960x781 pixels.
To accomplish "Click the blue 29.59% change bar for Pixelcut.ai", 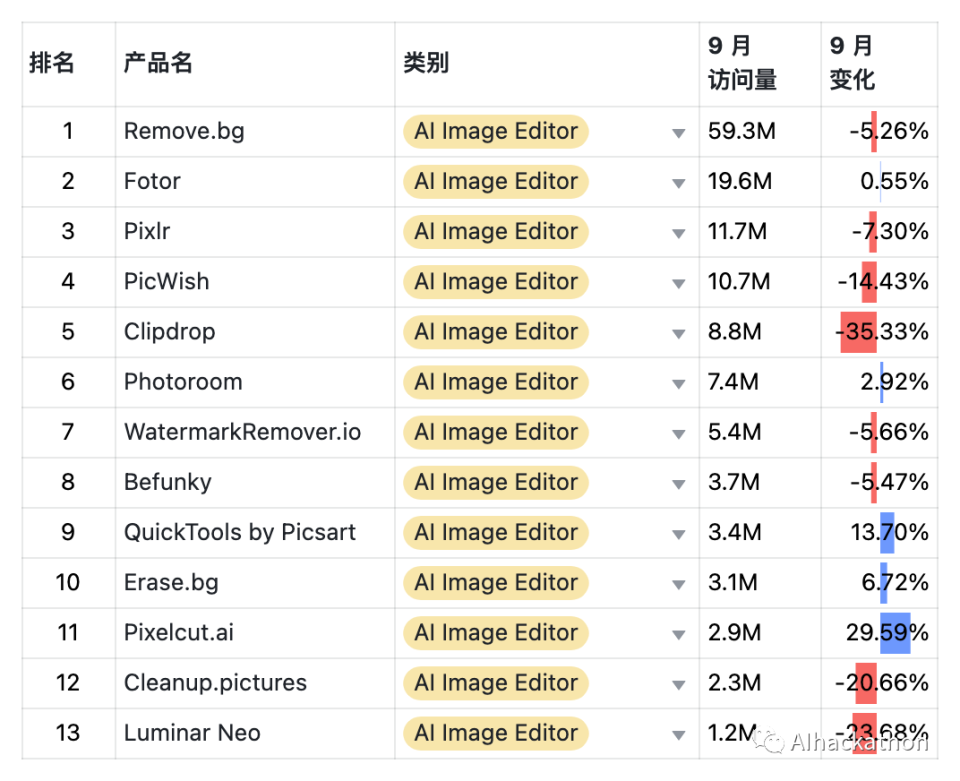I will (895, 633).
